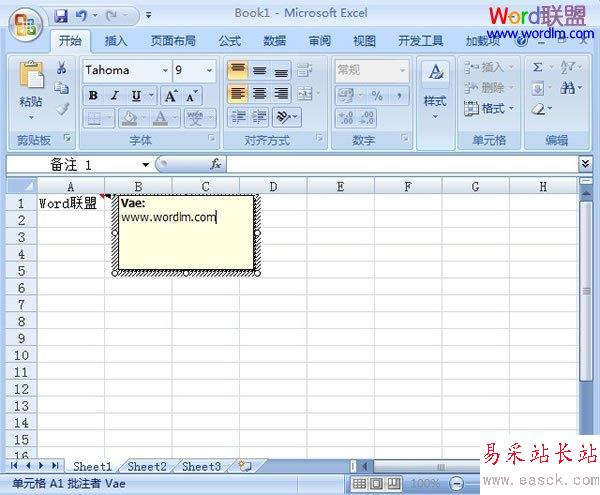Screen dimensions: 600x495
Task: Click the Clear eraser icon
Action: [541, 109]
